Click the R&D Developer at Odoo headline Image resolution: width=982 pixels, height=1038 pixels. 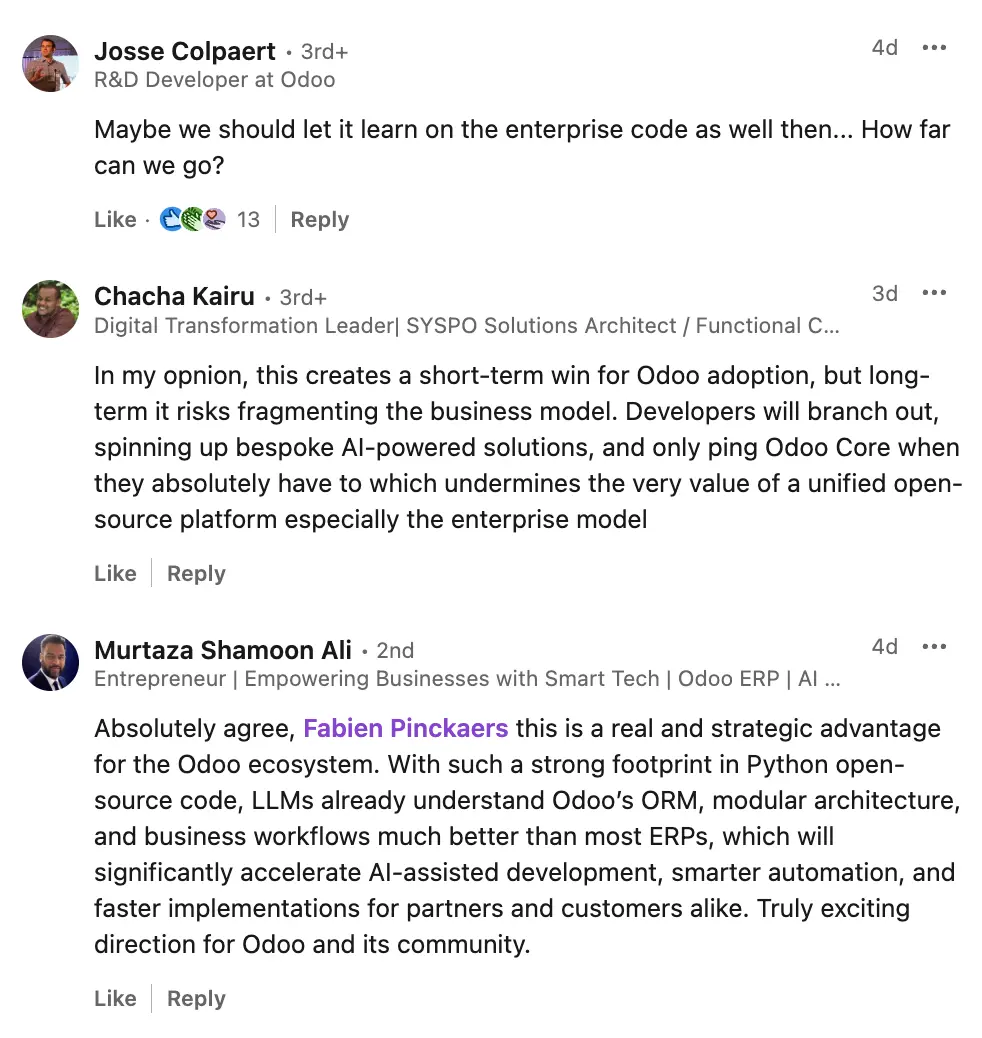[214, 80]
